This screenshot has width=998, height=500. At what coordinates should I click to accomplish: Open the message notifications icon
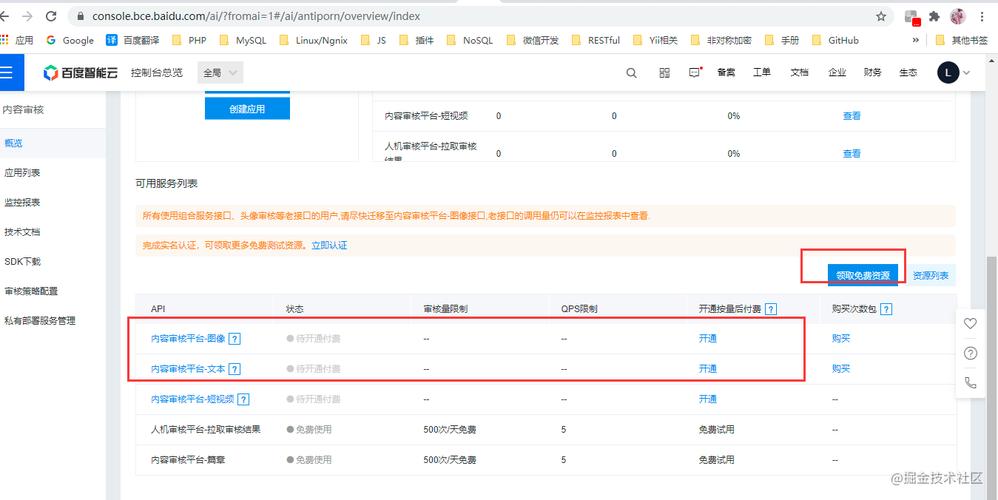pyautogui.click(x=695, y=73)
